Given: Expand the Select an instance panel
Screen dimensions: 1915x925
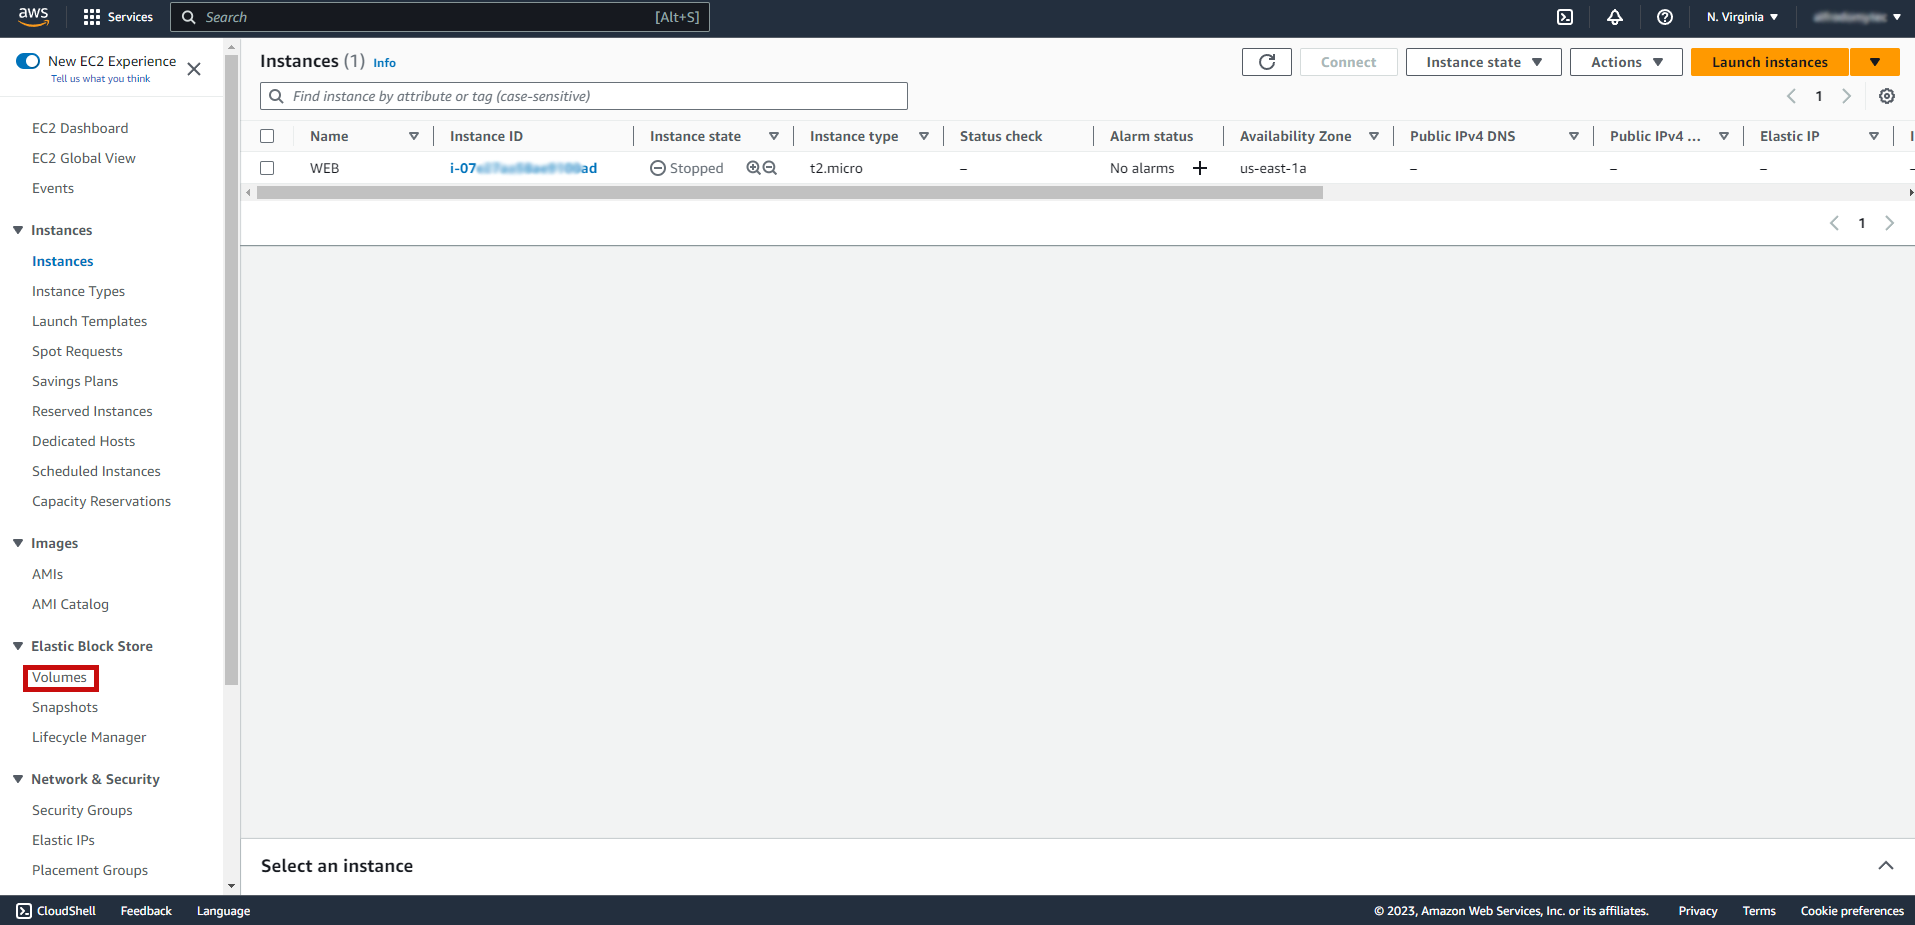Looking at the screenshot, I should point(1886,866).
